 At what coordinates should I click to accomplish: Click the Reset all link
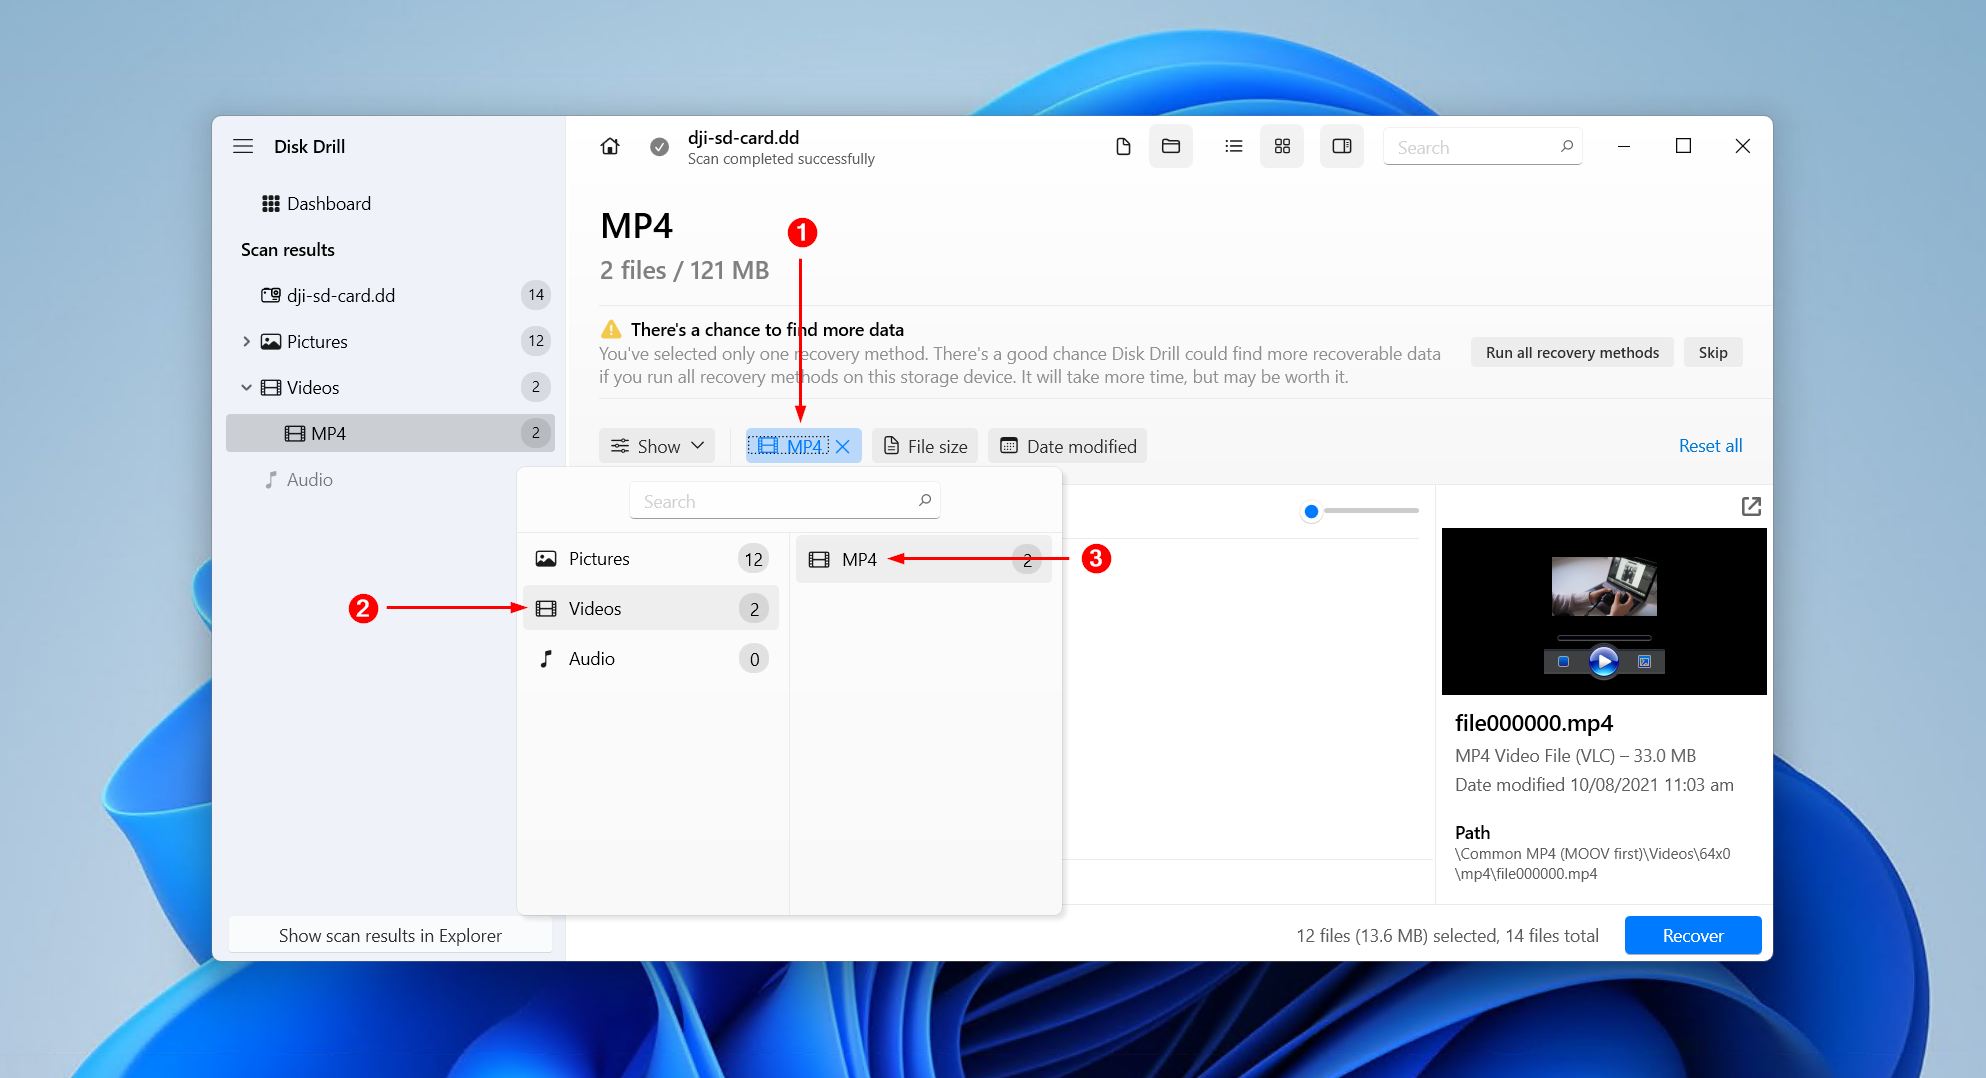pyautogui.click(x=1710, y=446)
